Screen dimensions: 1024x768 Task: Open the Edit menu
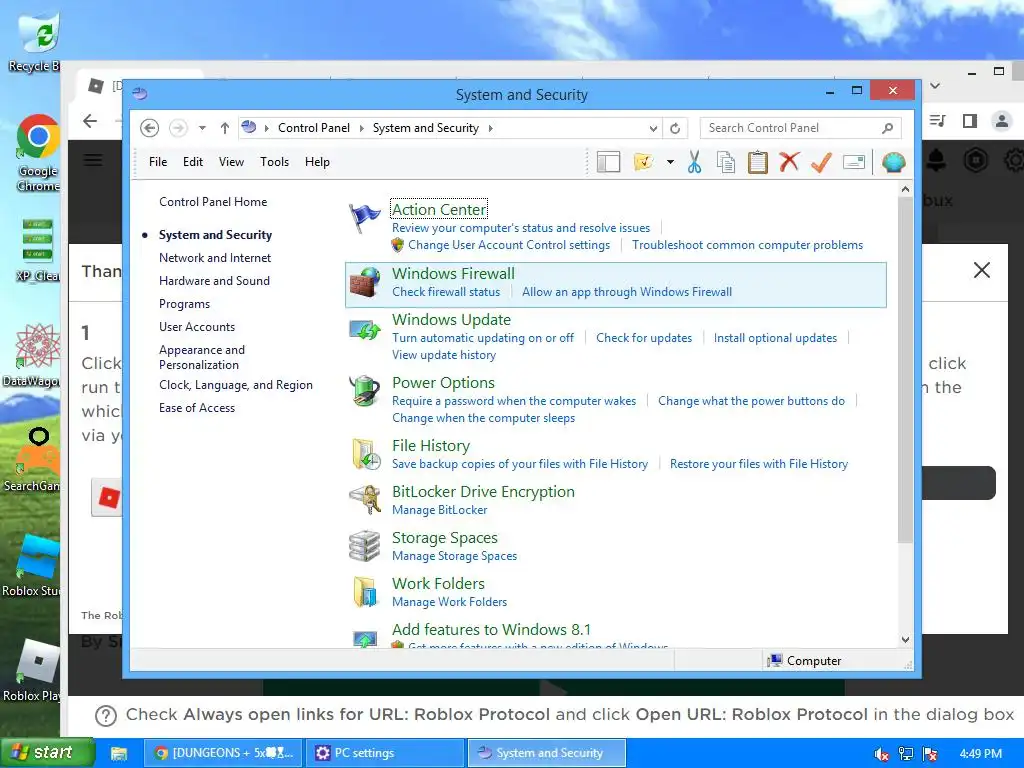tap(193, 162)
